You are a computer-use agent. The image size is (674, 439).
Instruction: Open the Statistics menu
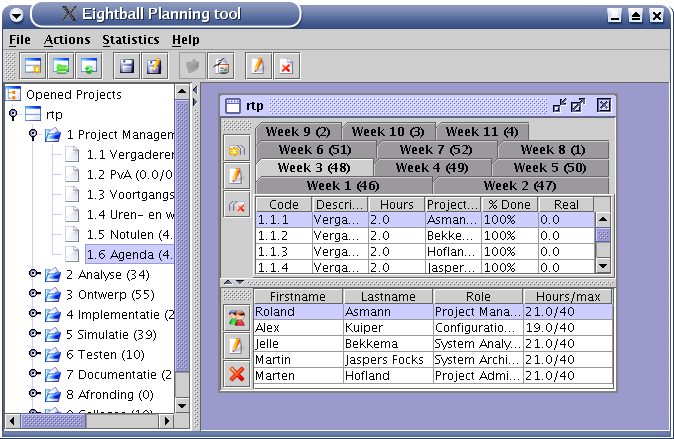point(130,40)
